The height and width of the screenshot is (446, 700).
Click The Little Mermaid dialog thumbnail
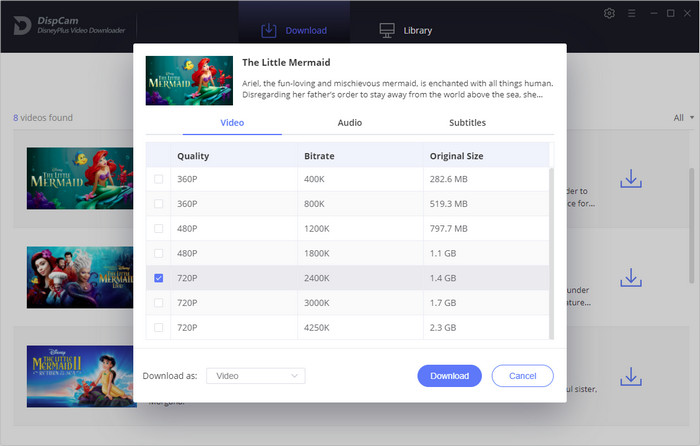point(189,81)
